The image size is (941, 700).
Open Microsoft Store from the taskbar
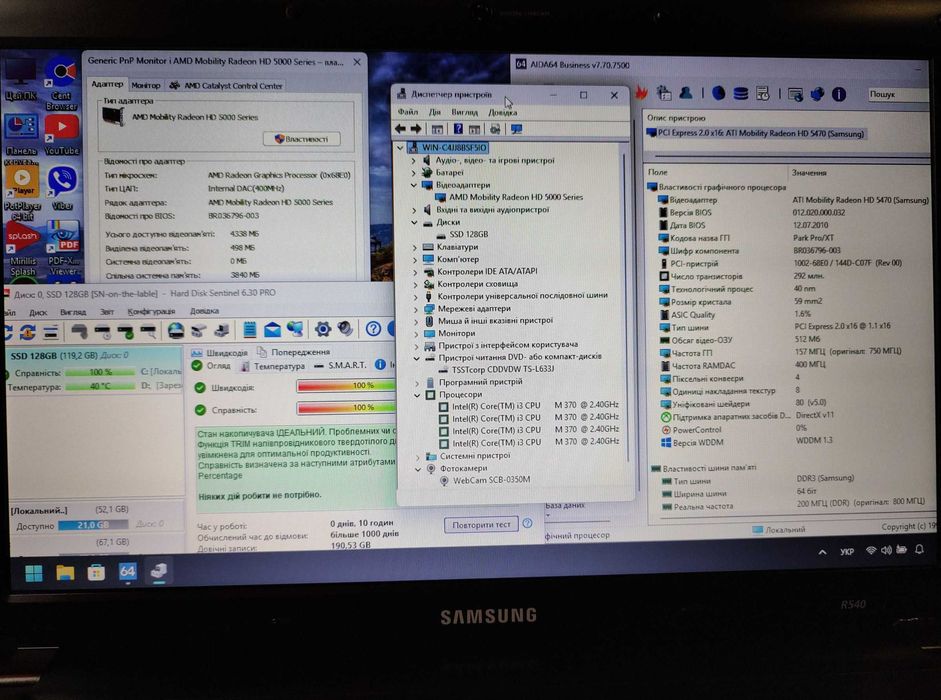pos(96,573)
